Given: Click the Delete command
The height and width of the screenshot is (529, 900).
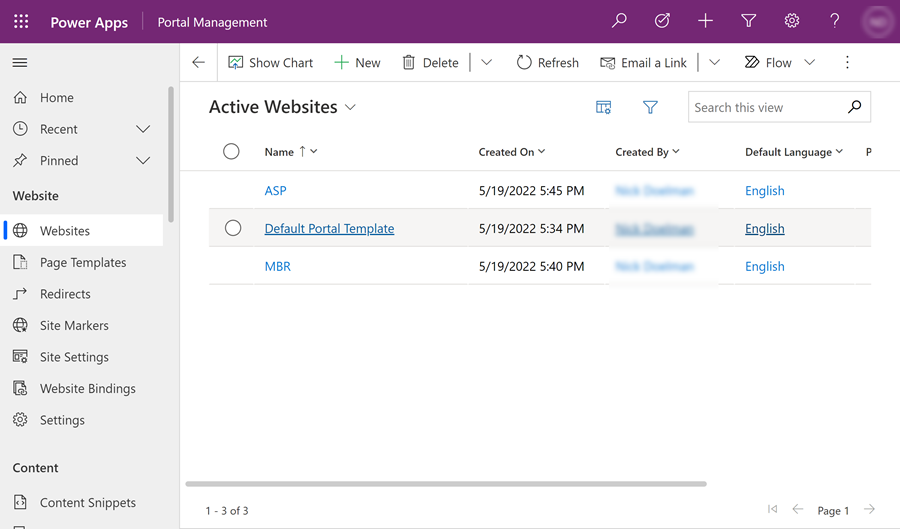Looking at the screenshot, I should [430, 63].
